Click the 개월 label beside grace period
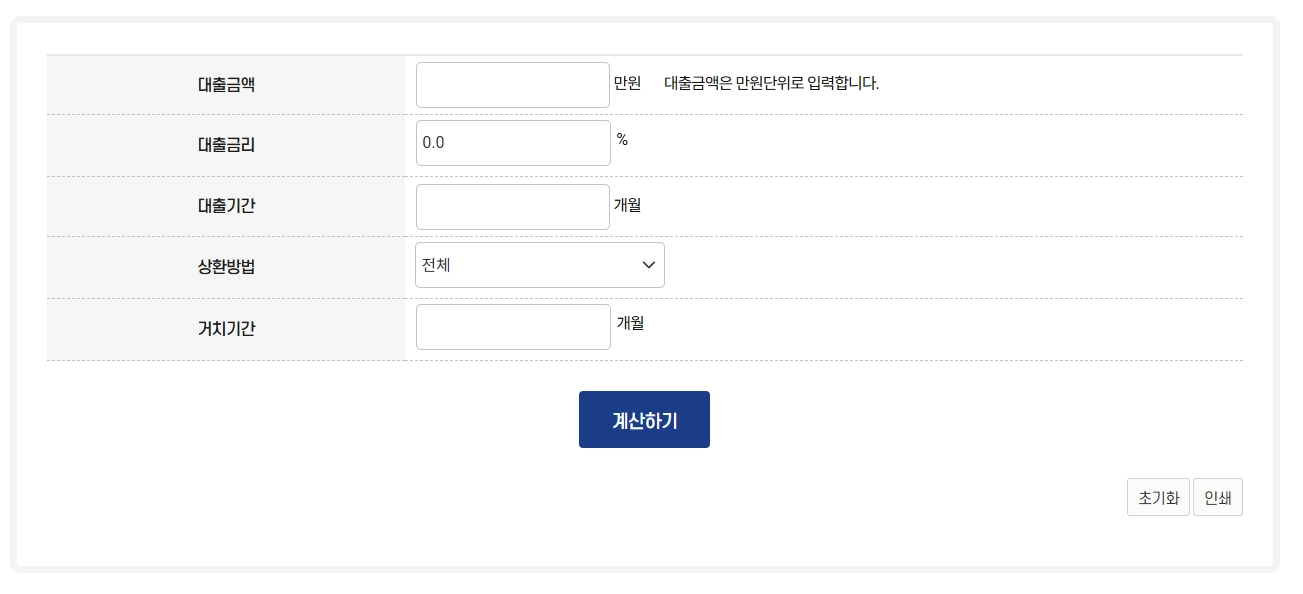The image size is (1303, 594). (x=631, y=324)
